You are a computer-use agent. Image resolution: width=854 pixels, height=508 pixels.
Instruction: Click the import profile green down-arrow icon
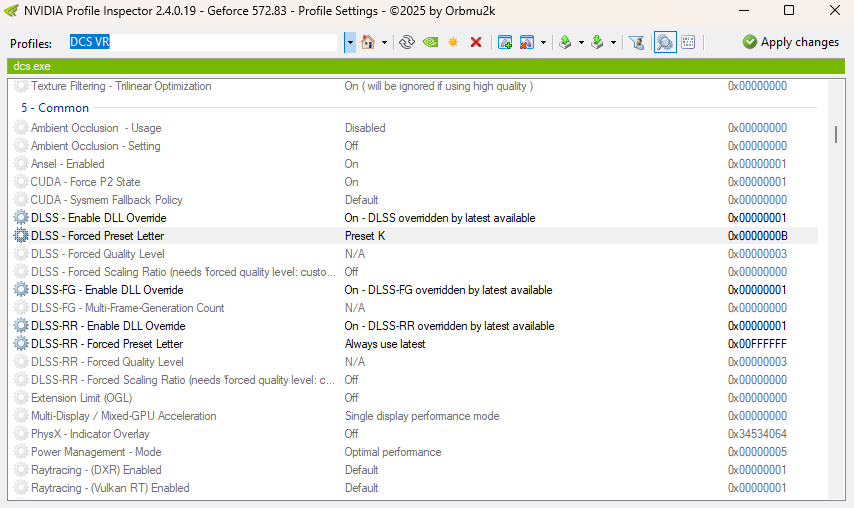click(597, 42)
